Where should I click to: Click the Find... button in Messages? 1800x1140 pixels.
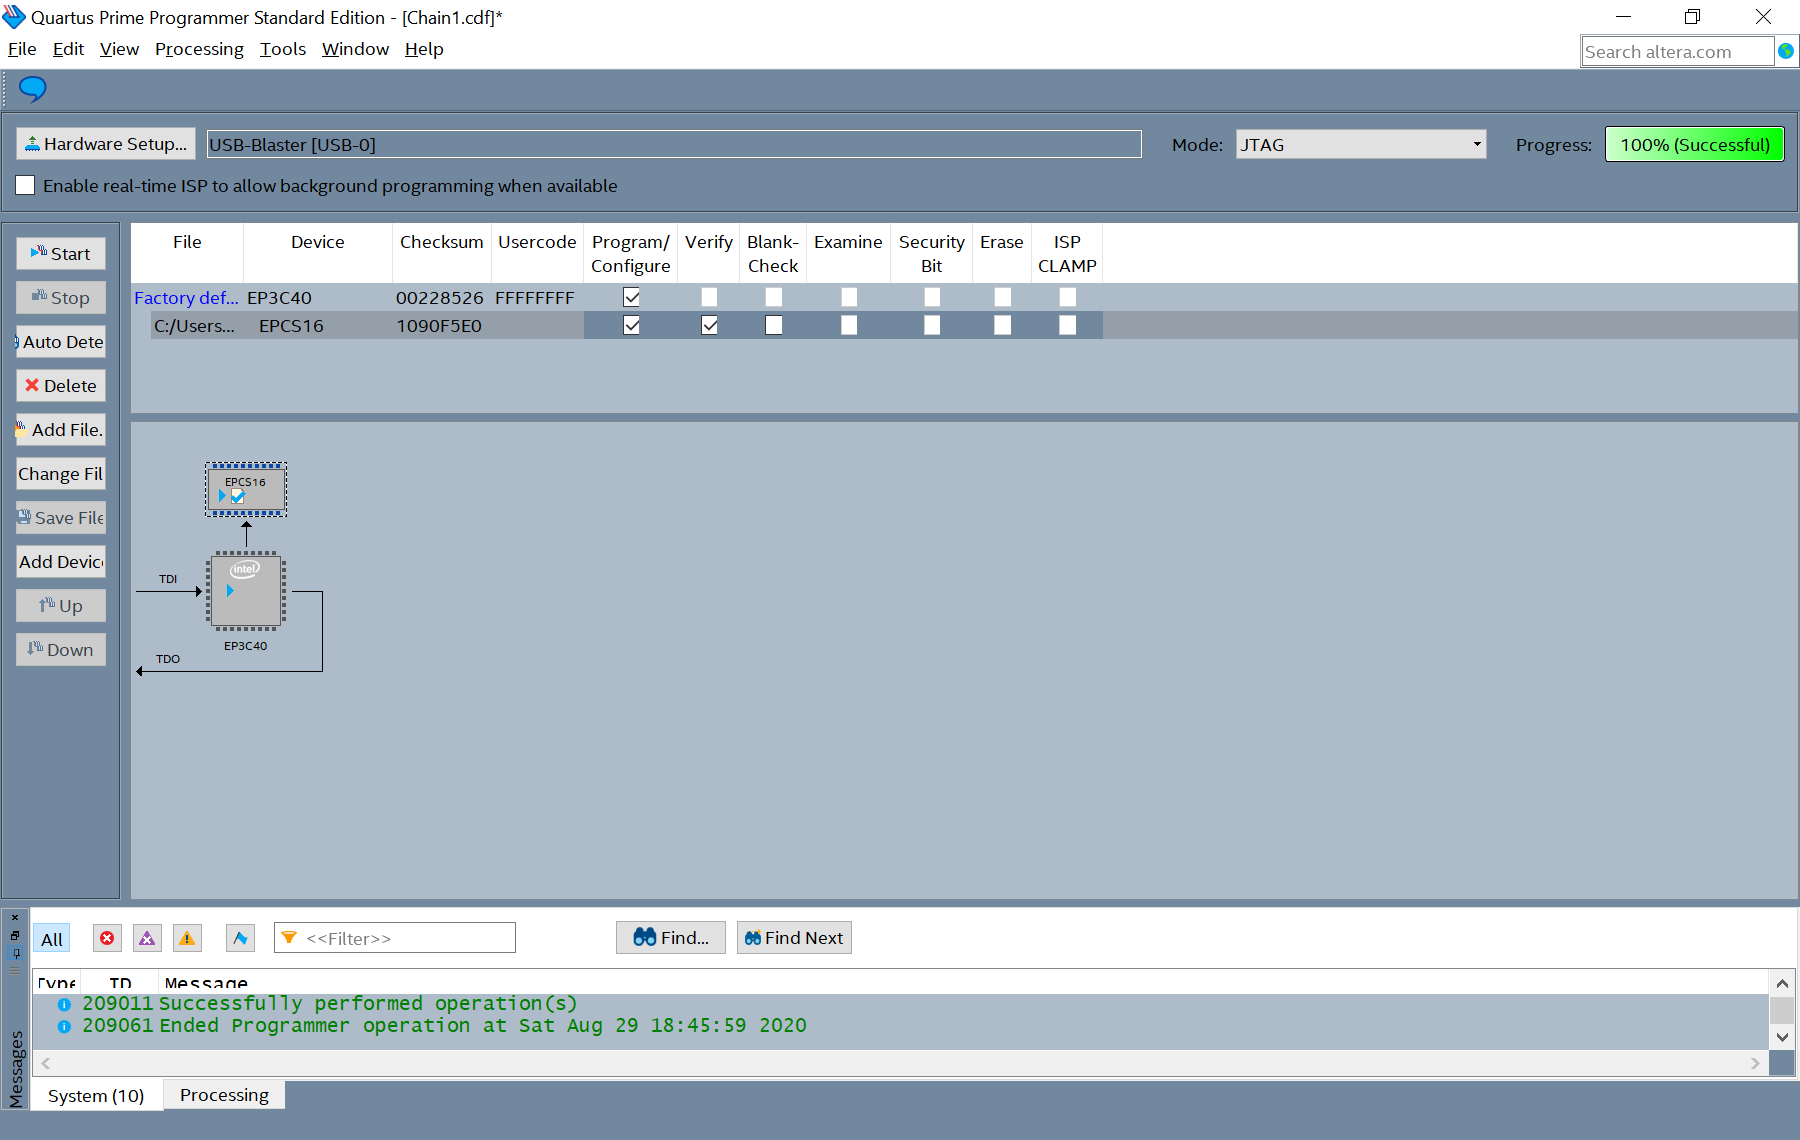pos(671,938)
